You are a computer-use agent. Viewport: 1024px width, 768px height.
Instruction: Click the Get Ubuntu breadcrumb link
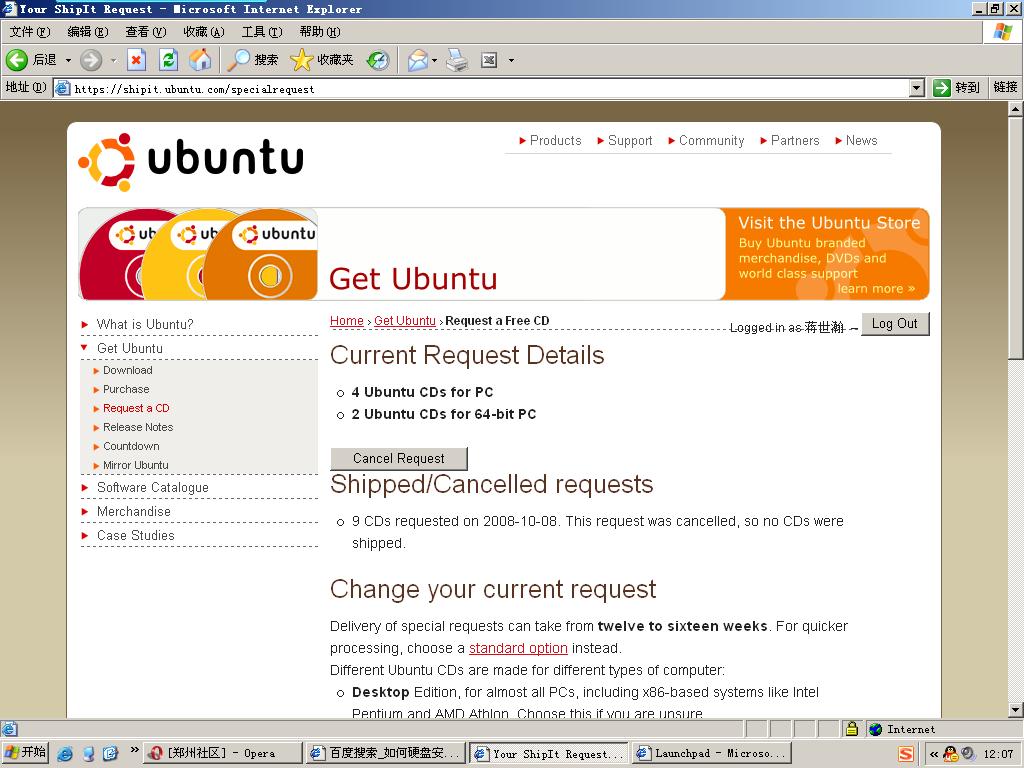pyautogui.click(x=405, y=321)
